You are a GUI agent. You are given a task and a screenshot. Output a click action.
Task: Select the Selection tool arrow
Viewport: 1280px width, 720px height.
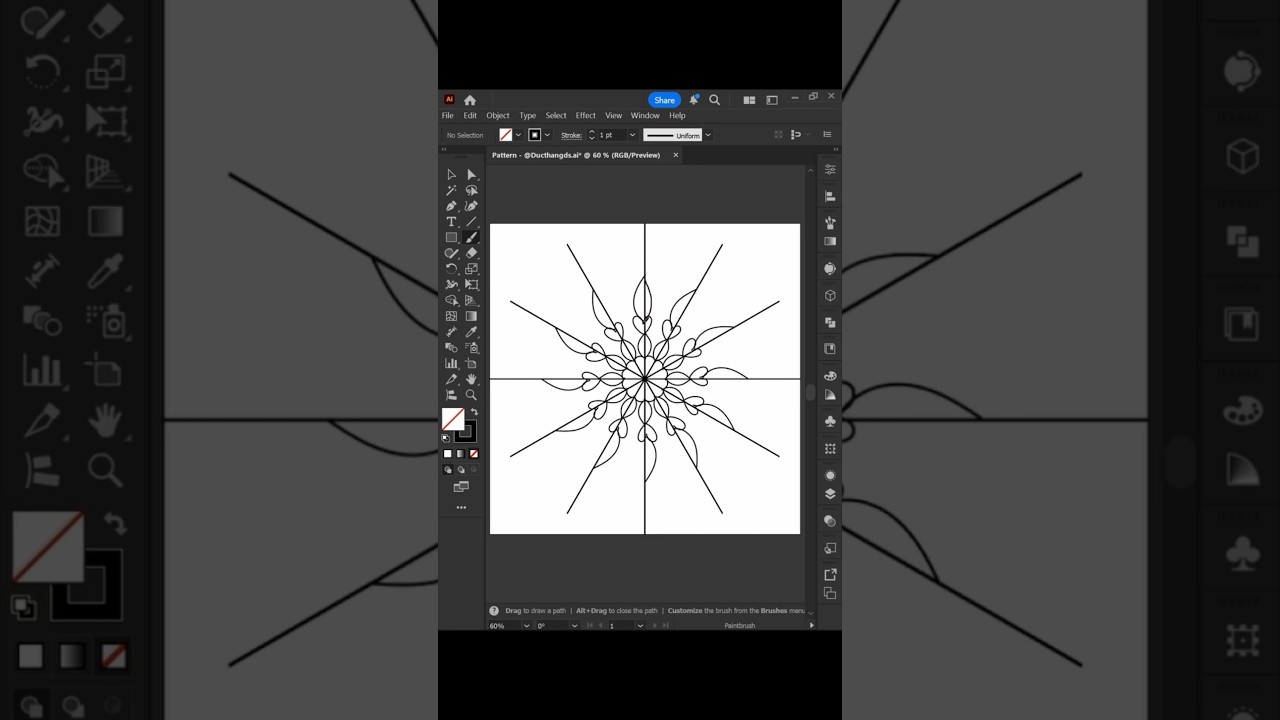tap(451, 174)
